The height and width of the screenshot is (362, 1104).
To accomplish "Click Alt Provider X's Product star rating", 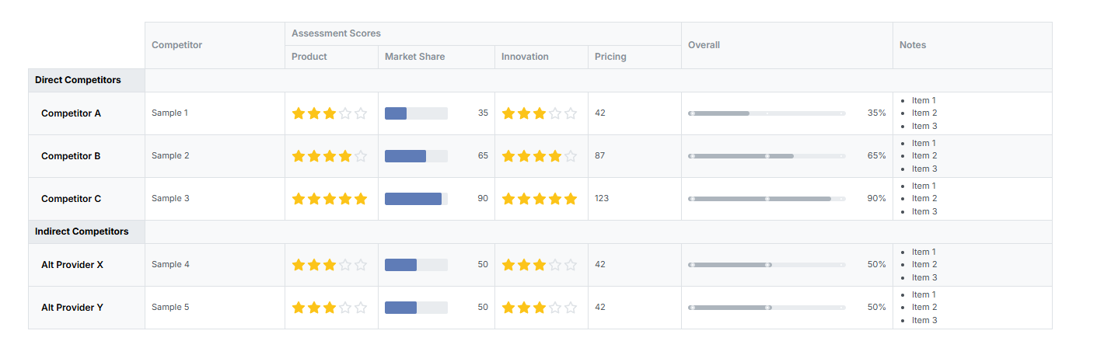I will click(330, 265).
